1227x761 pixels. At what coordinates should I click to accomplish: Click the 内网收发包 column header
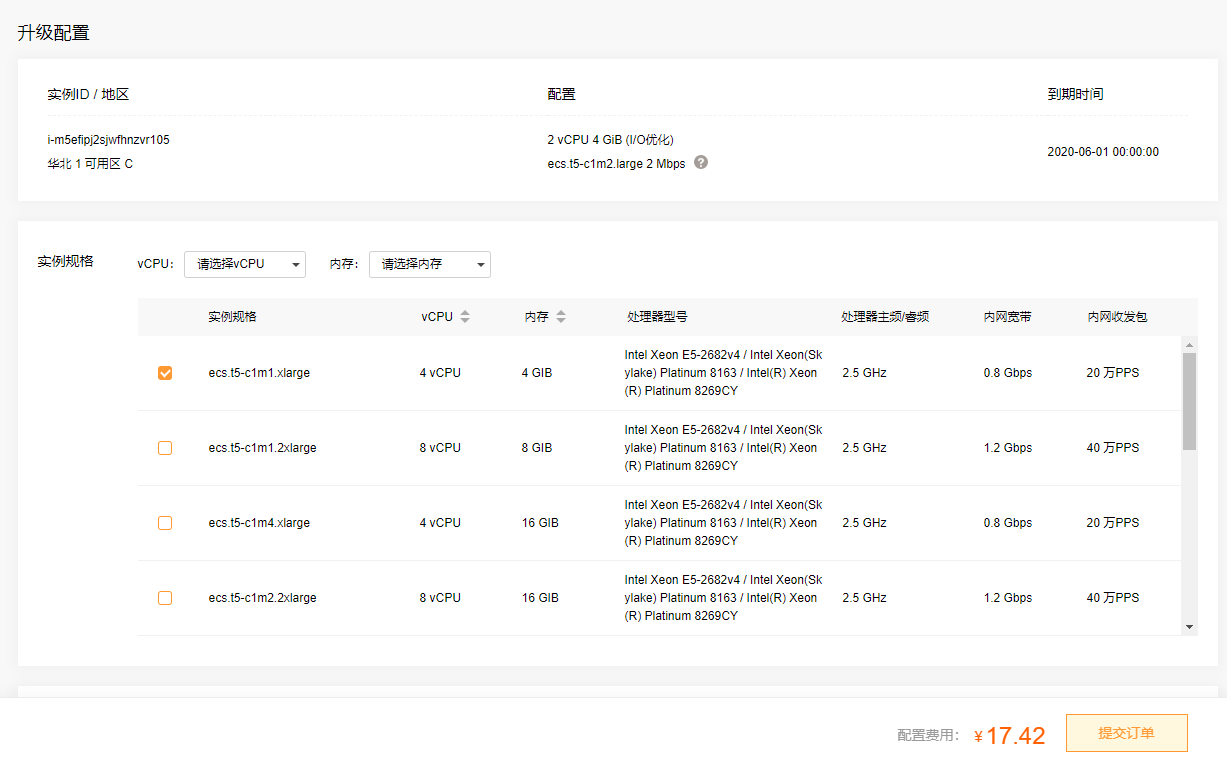coord(1117,317)
